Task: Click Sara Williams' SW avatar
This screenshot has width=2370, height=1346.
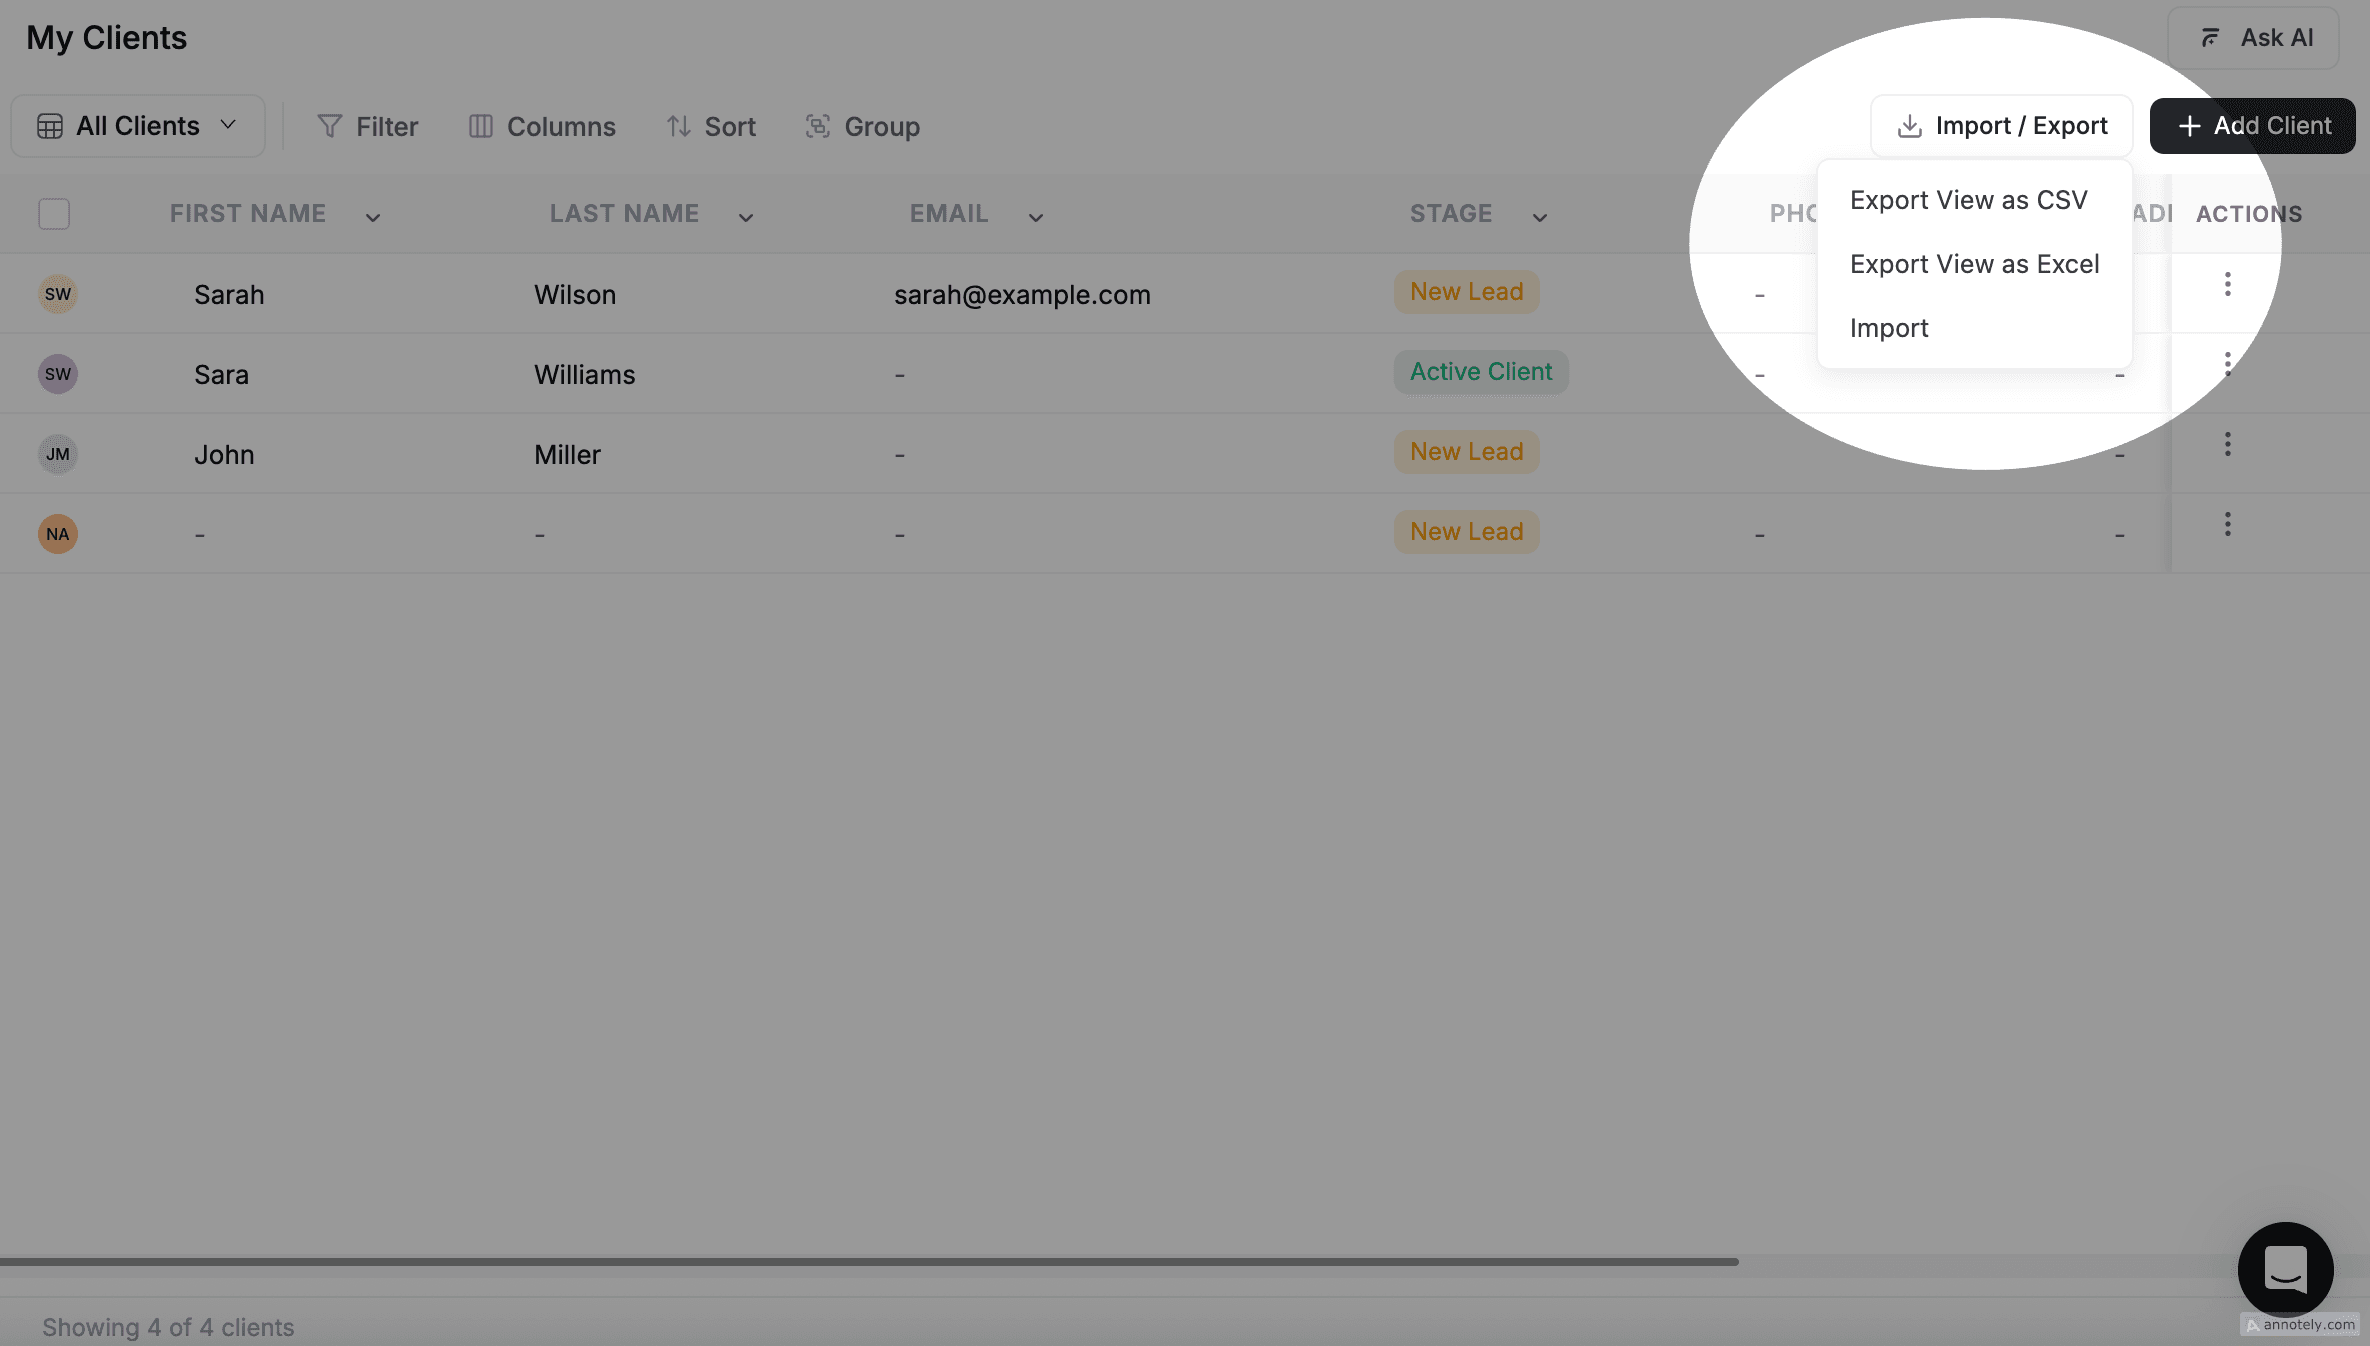Action: tap(58, 373)
